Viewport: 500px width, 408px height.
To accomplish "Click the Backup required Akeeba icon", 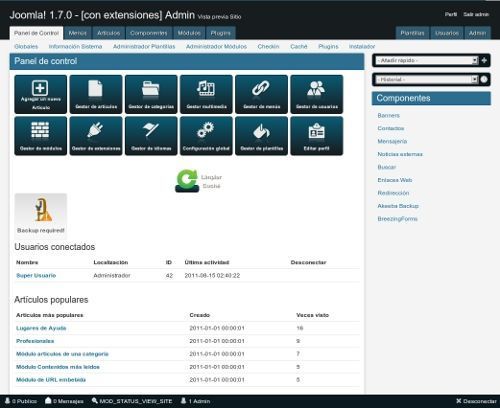I will (41, 215).
